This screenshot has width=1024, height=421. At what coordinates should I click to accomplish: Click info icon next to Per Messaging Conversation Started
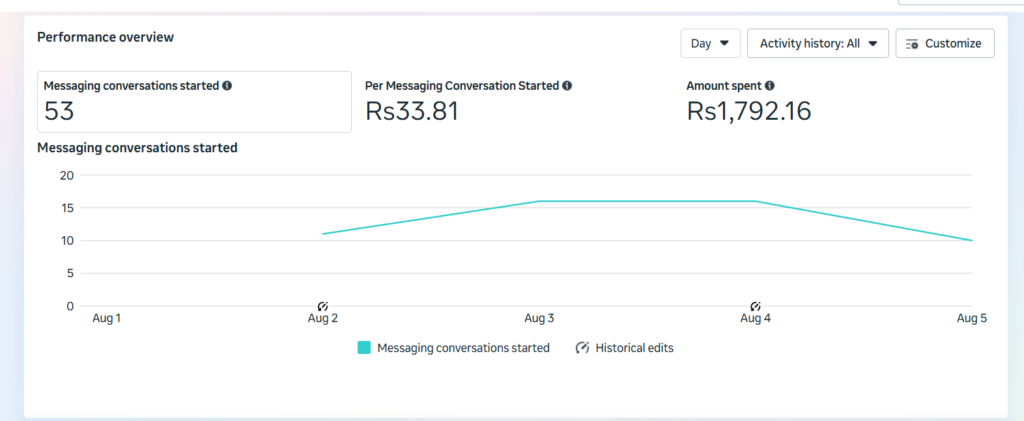point(567,86)
